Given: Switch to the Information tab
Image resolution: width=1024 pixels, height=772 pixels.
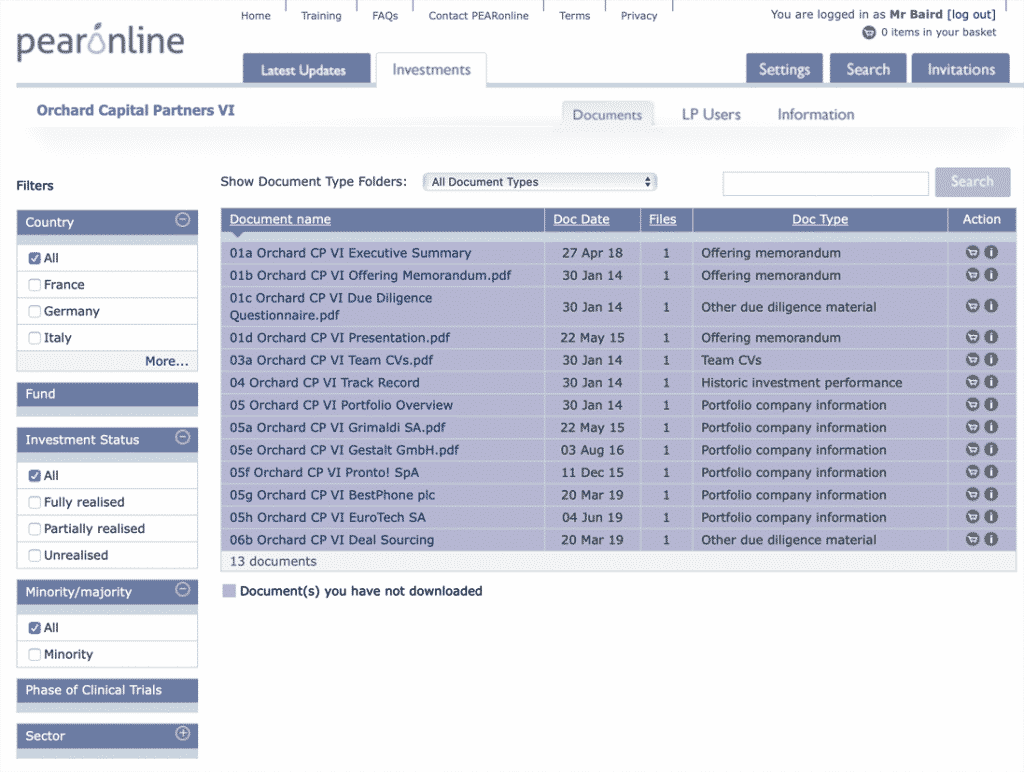Looking at the screenshot, I should [816, 114].
